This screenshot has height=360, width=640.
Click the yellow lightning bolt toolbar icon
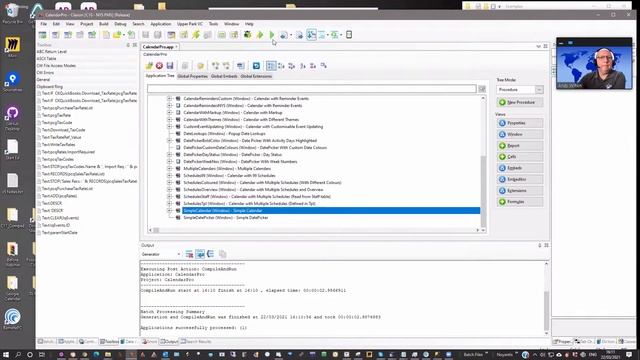(x=196, y=35)
